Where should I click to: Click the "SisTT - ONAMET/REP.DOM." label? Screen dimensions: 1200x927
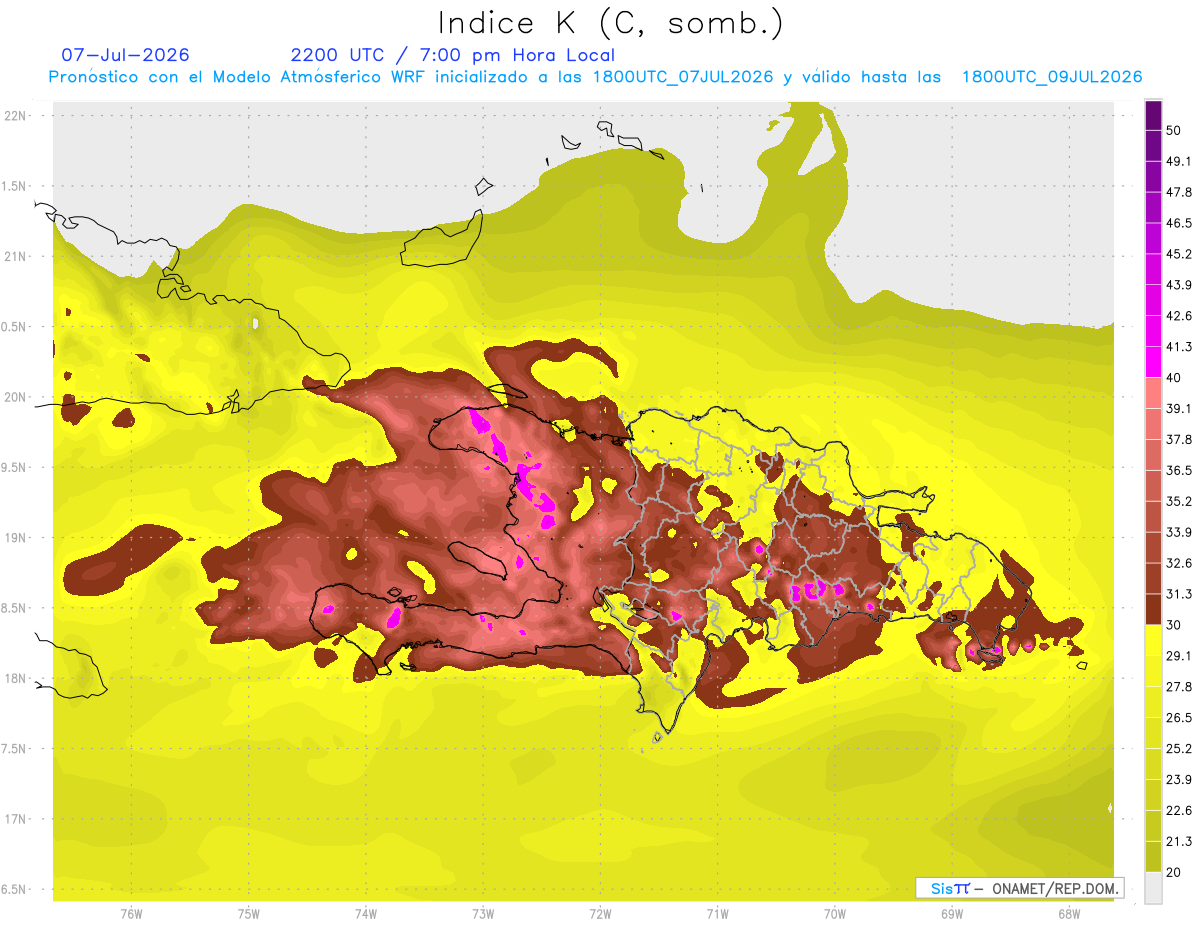click(1019, 888)
